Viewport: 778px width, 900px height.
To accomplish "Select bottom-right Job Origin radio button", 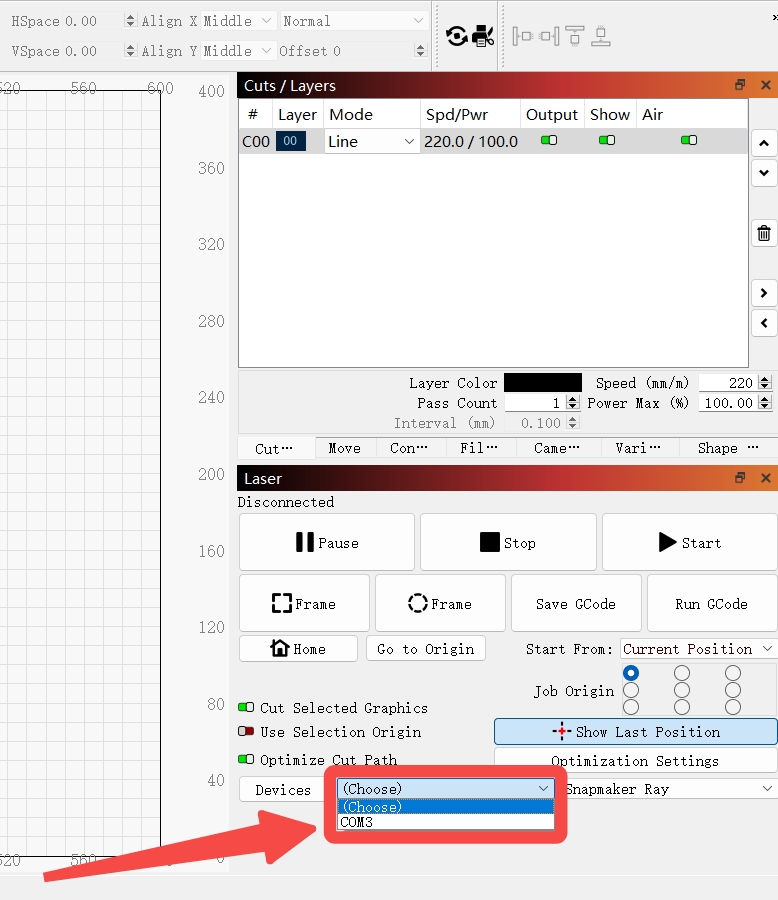I will (x=733, y=707).
